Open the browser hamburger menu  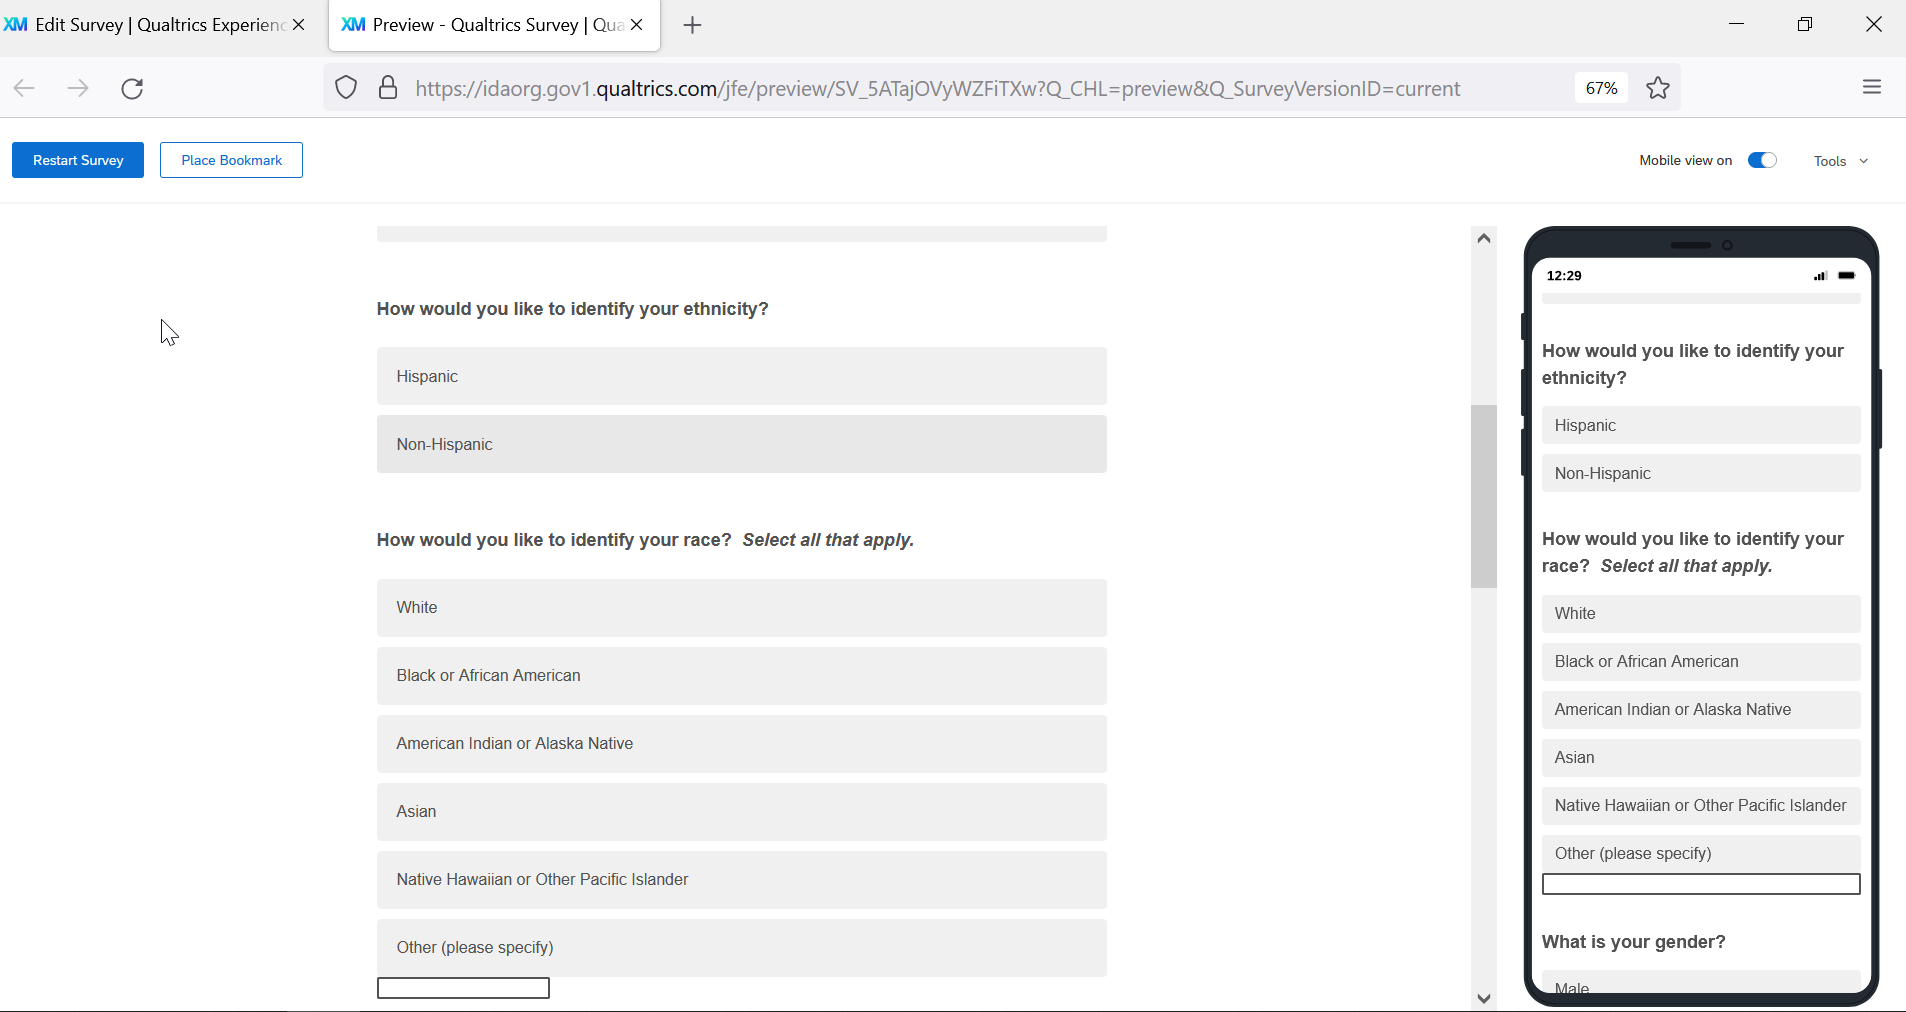click(x=1872, y=88)
